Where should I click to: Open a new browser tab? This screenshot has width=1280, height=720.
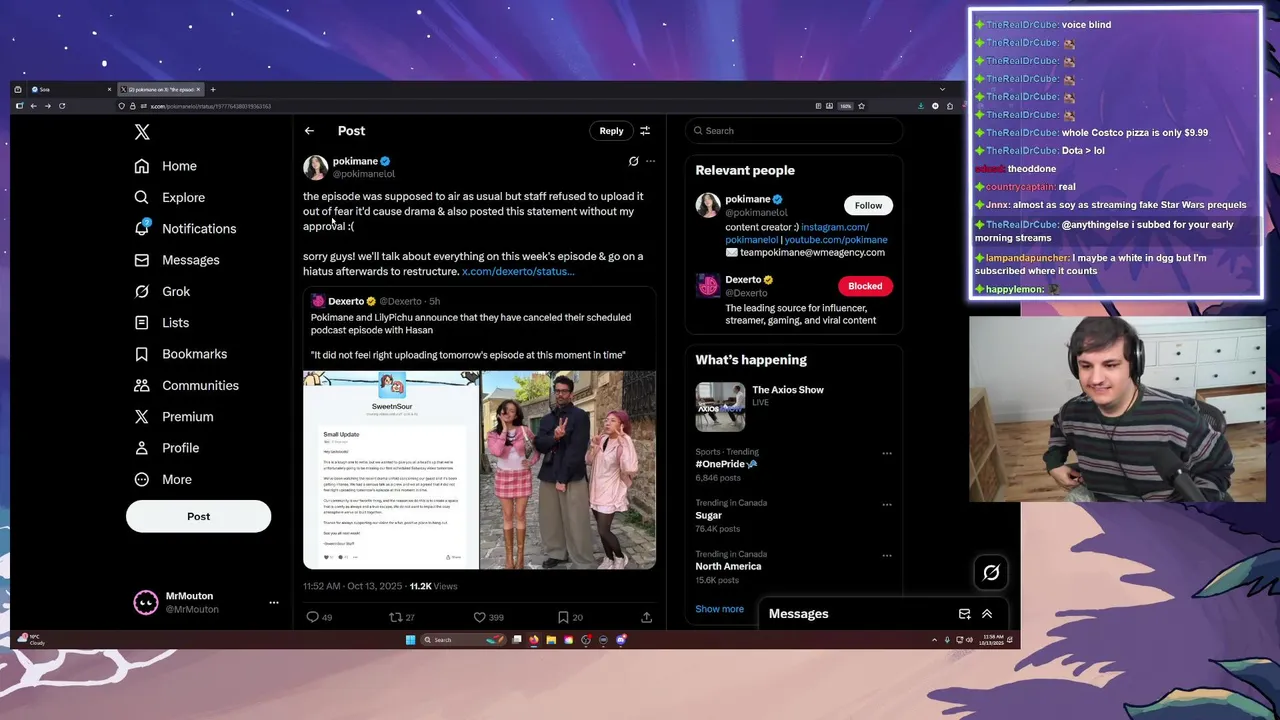click(x=212, y=90)
